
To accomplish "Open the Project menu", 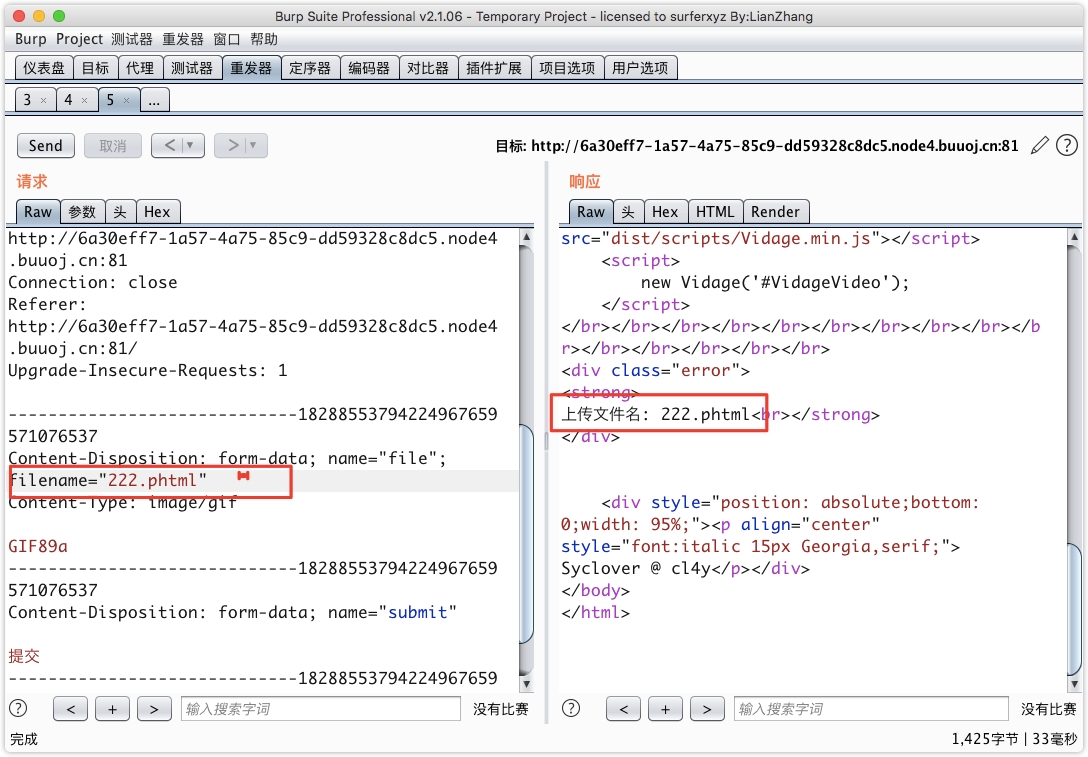I will click(x=79, y=39).
